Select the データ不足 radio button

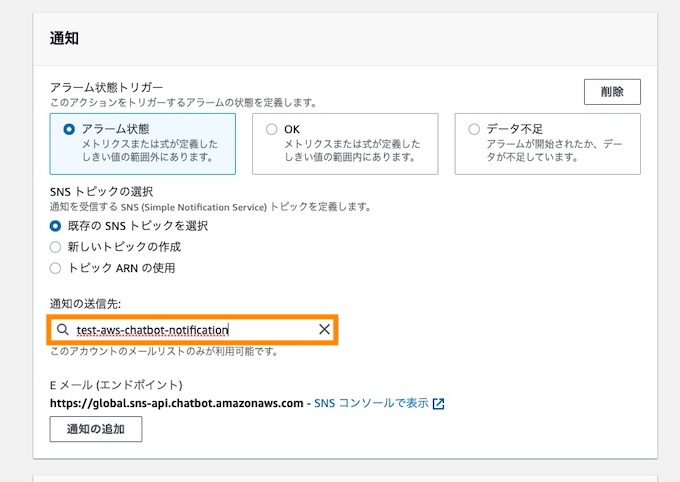[x=474, y=129]
